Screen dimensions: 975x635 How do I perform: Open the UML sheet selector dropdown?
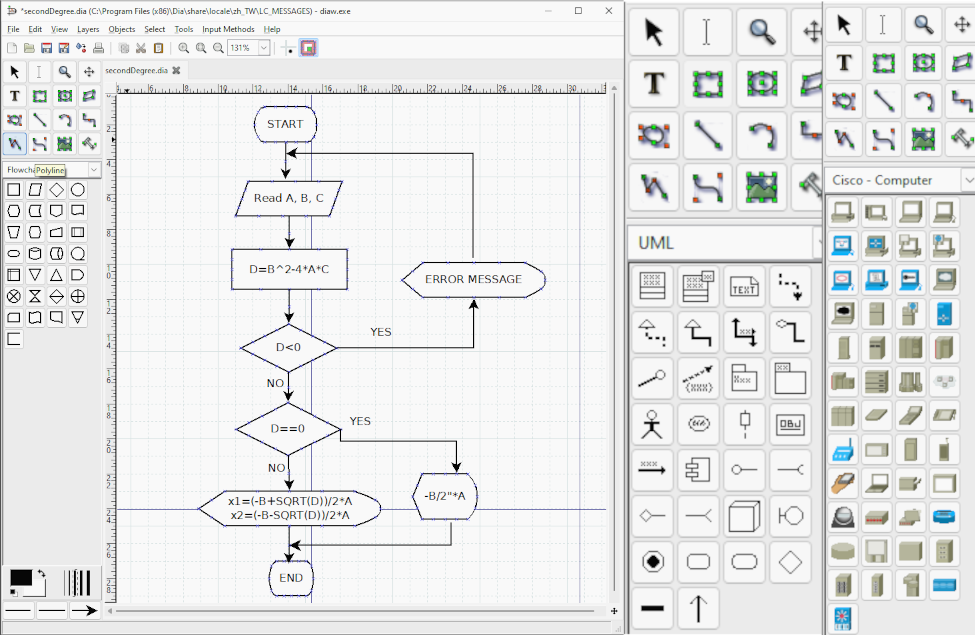[x=816, y=243]
